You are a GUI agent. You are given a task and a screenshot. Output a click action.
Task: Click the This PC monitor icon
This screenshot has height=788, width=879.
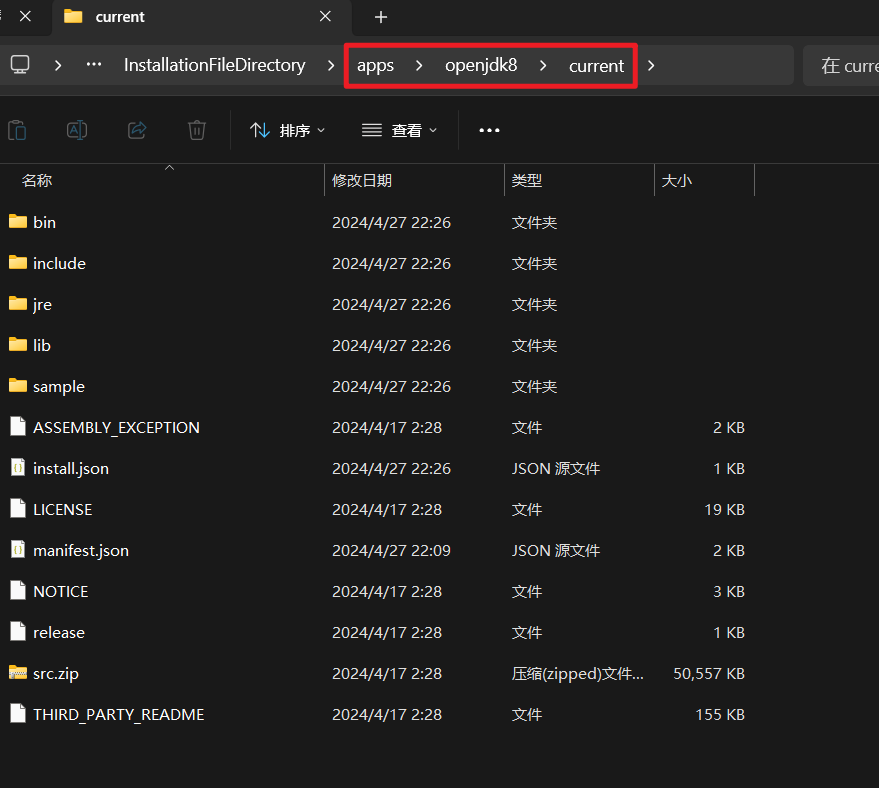point(20,65)
